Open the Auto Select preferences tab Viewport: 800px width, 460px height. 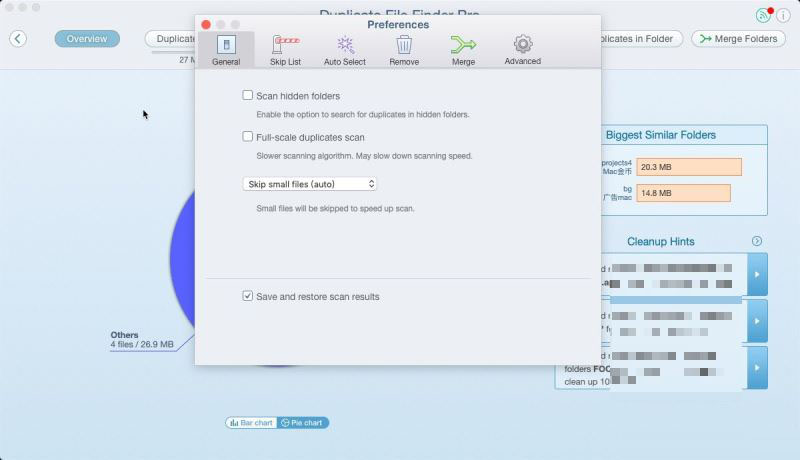[x=345, y=50]
